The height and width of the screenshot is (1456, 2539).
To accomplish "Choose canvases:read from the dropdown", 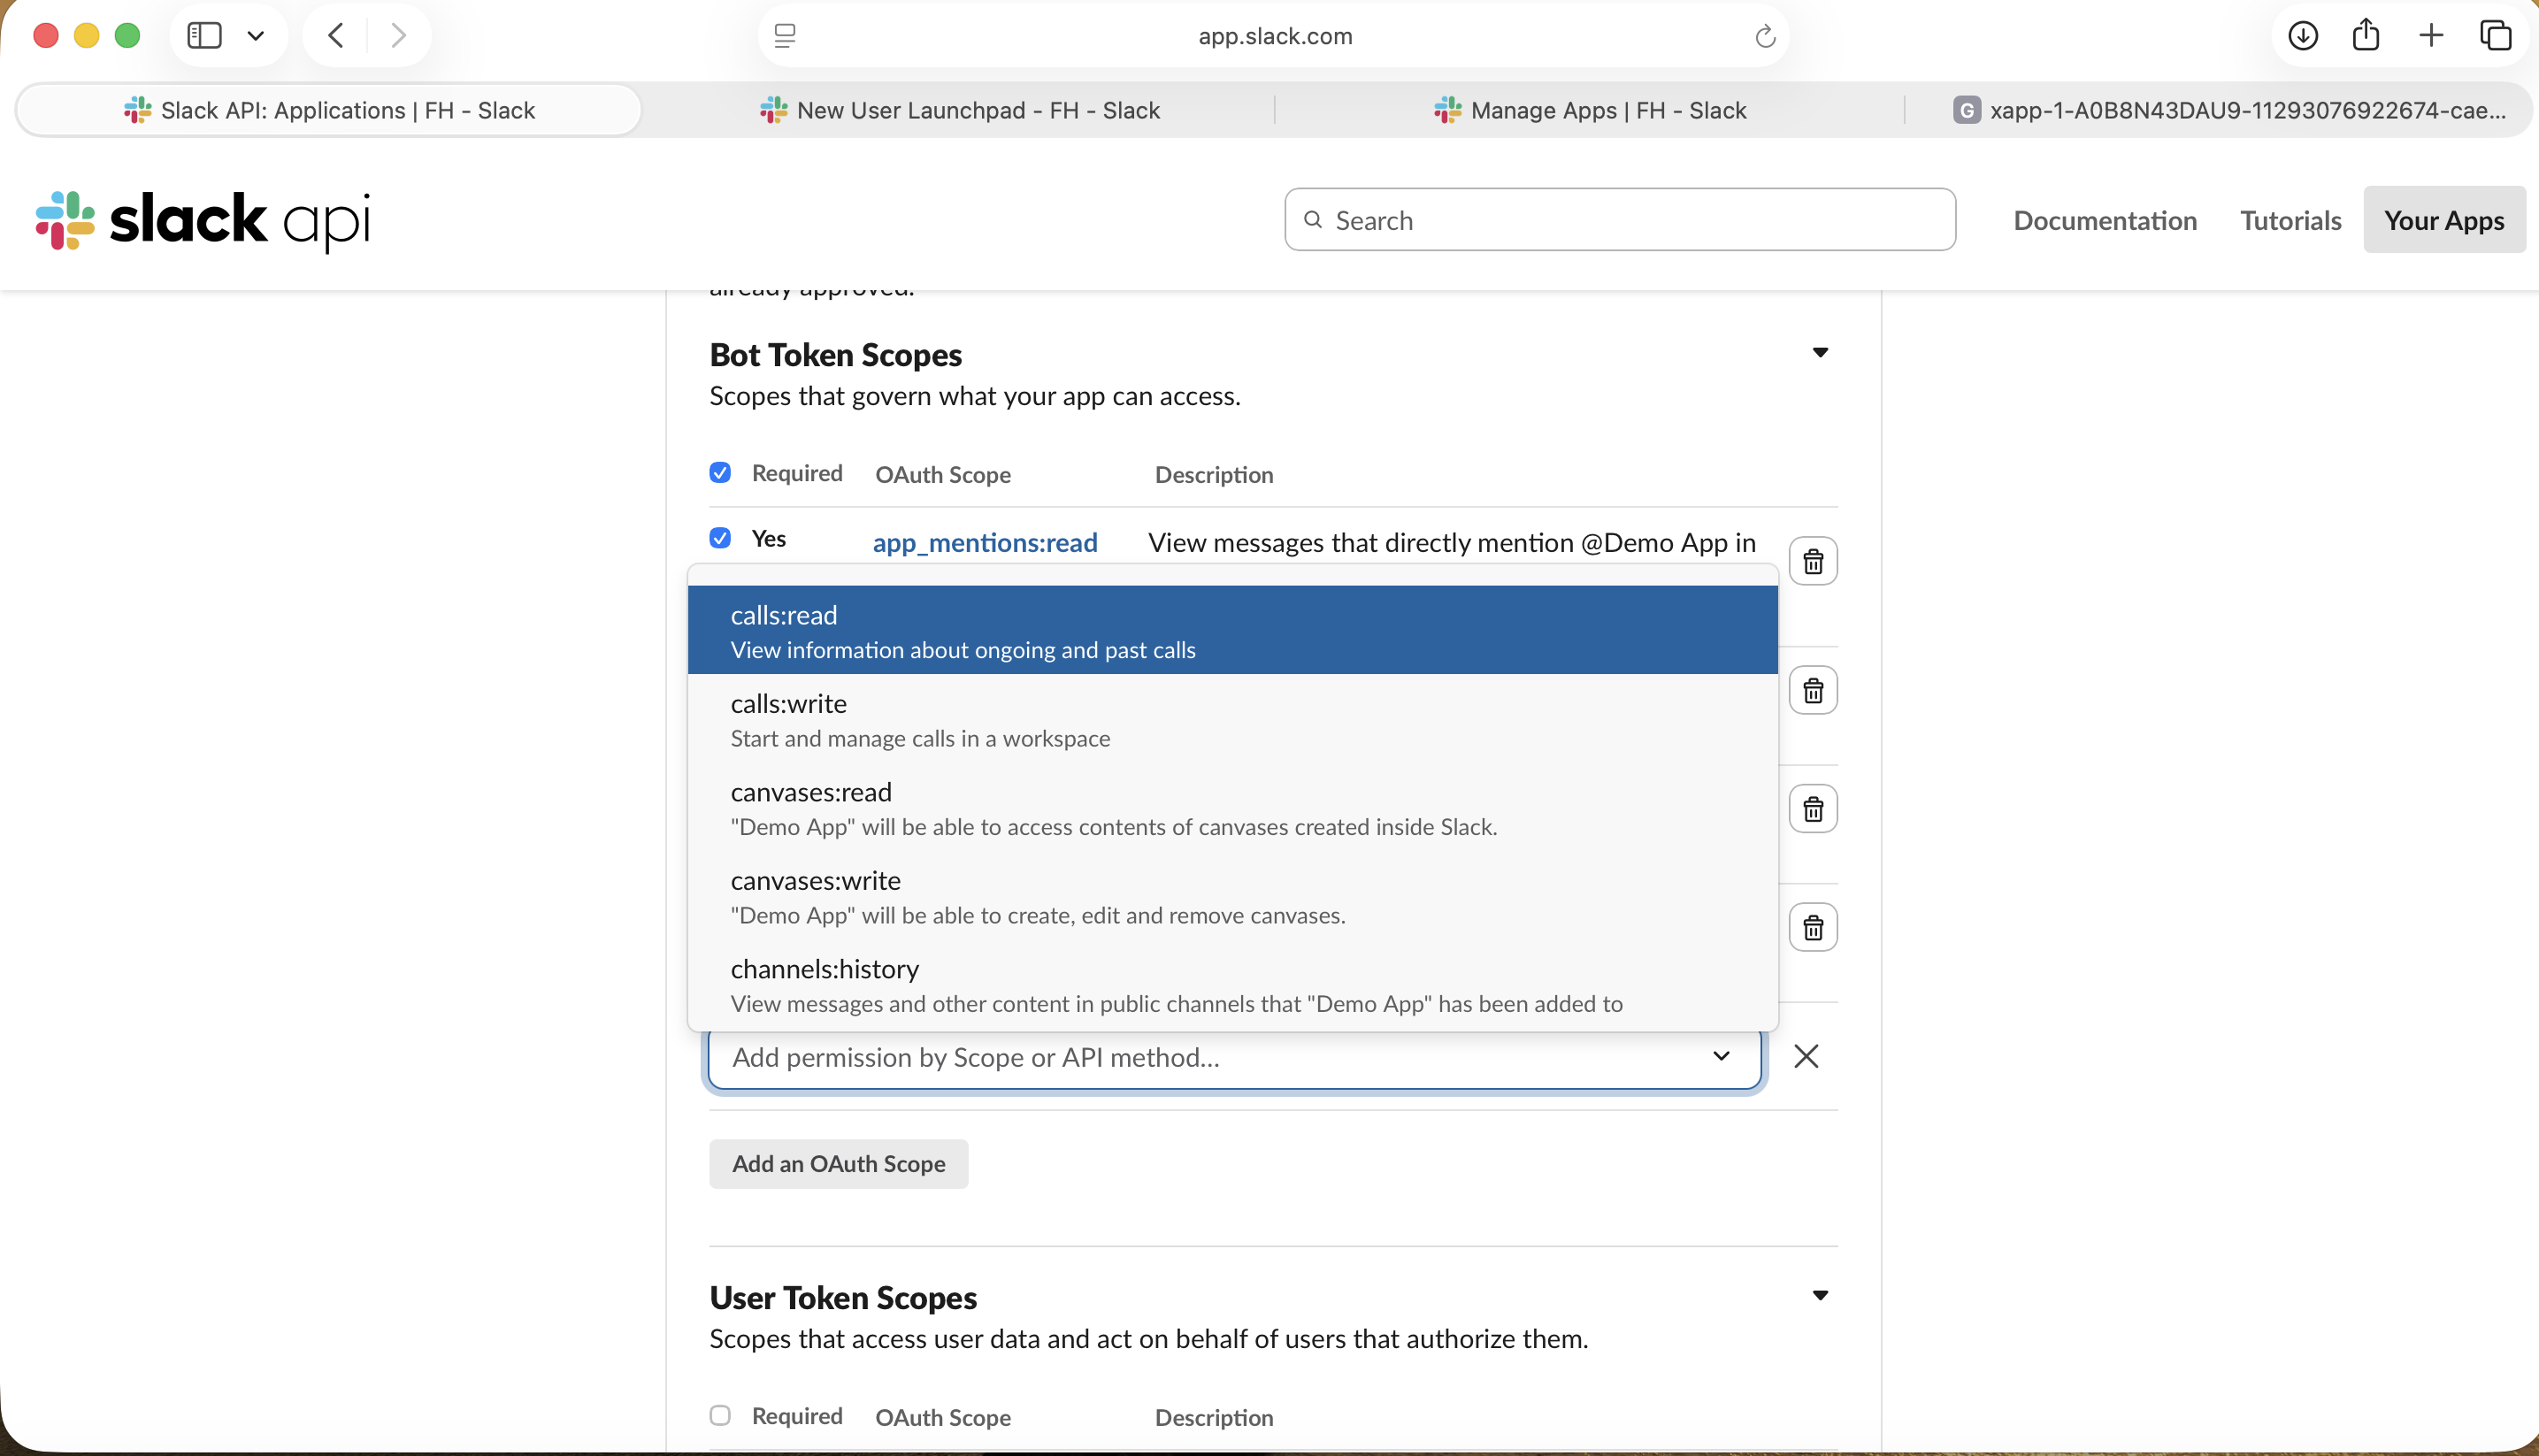I will 1233,807.
